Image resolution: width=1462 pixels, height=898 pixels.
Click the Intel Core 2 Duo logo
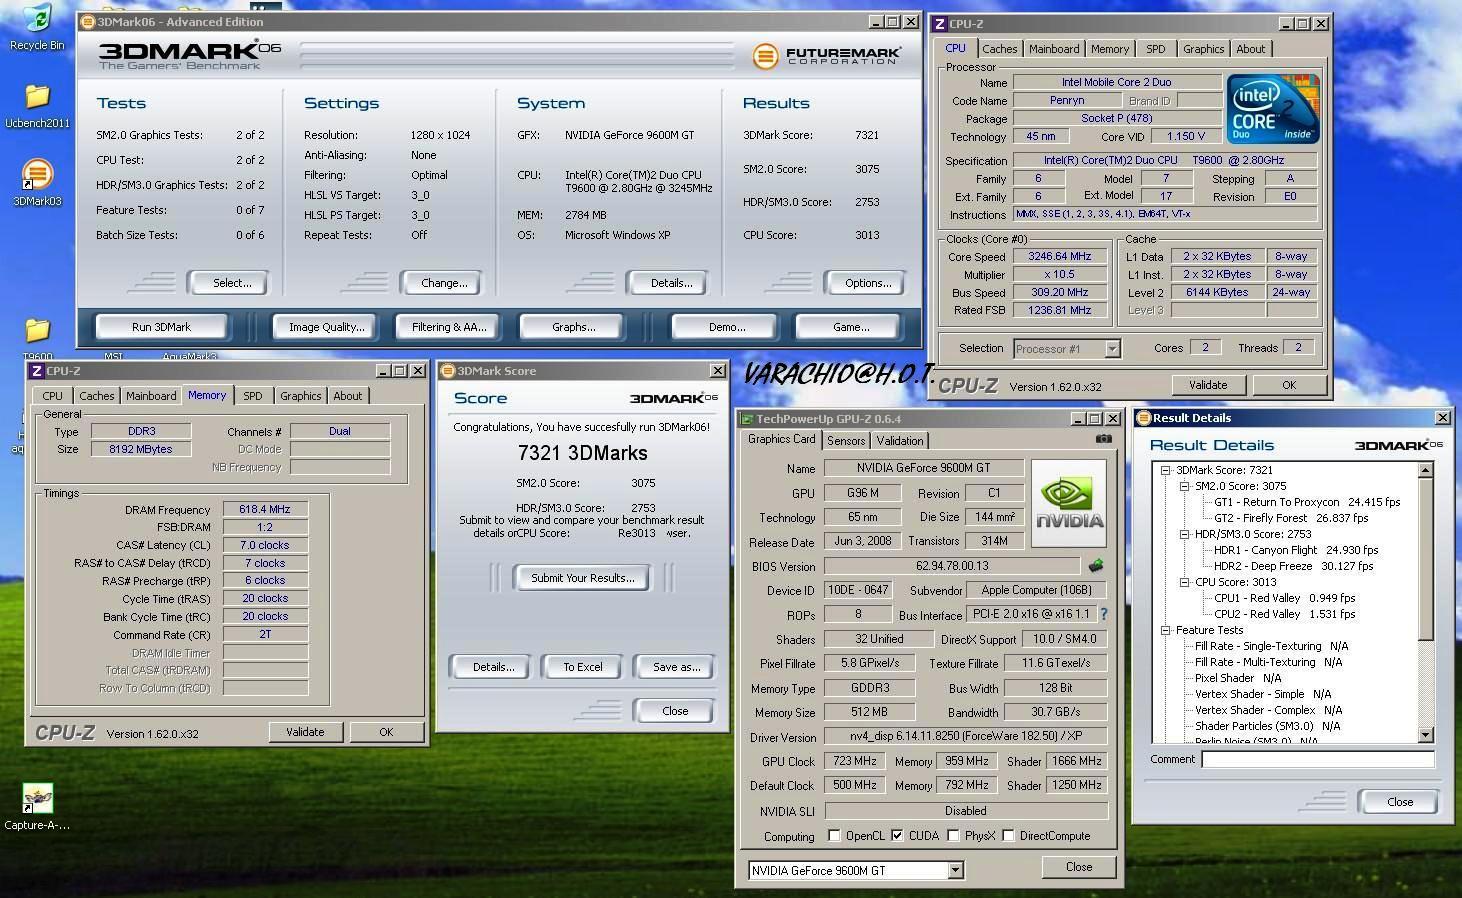[x=1273, y=109]
